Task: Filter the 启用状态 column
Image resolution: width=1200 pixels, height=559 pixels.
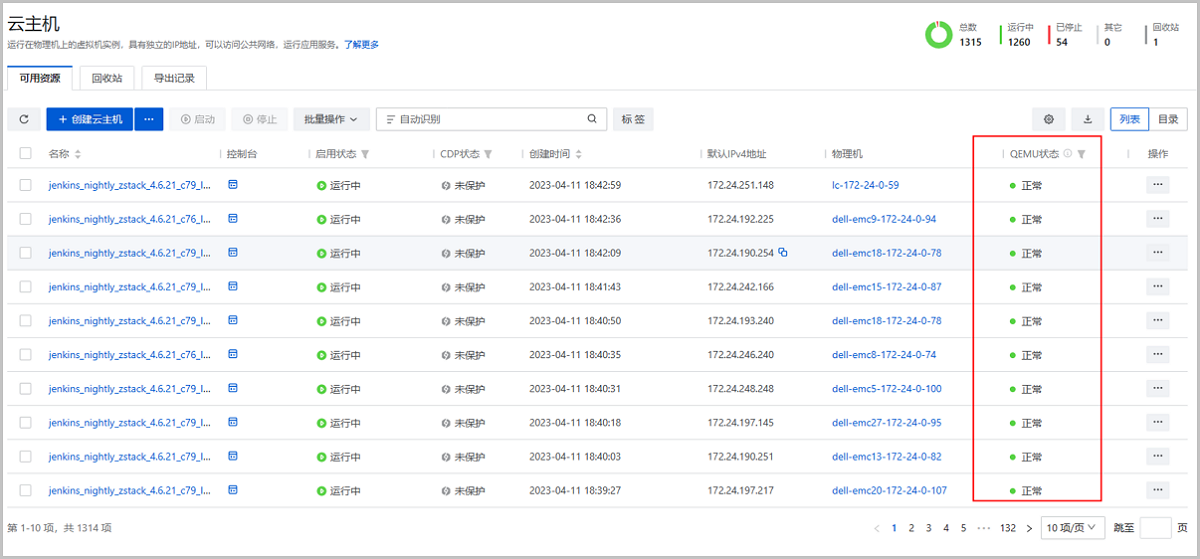Action: [365, 154]
